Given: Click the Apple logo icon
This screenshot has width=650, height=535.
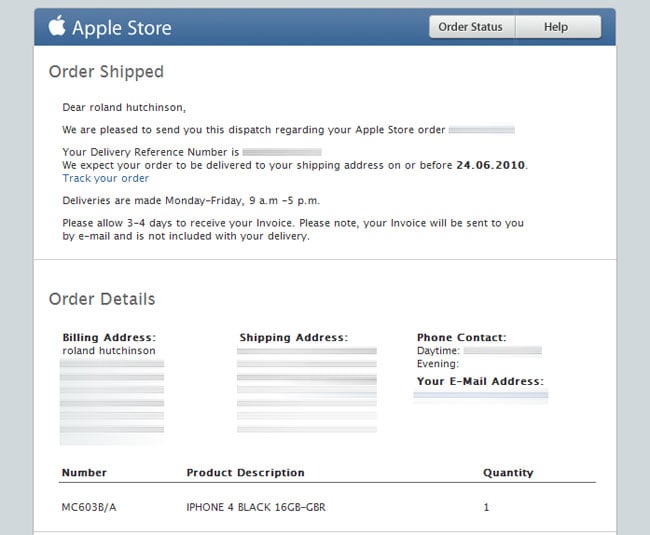Looking at the screenshot, I should click(57, 26).
